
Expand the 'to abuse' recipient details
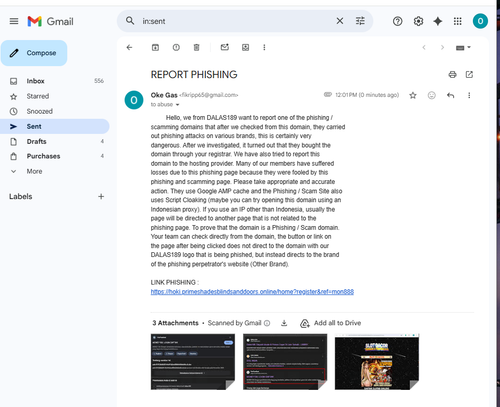[x=177, y=105]
